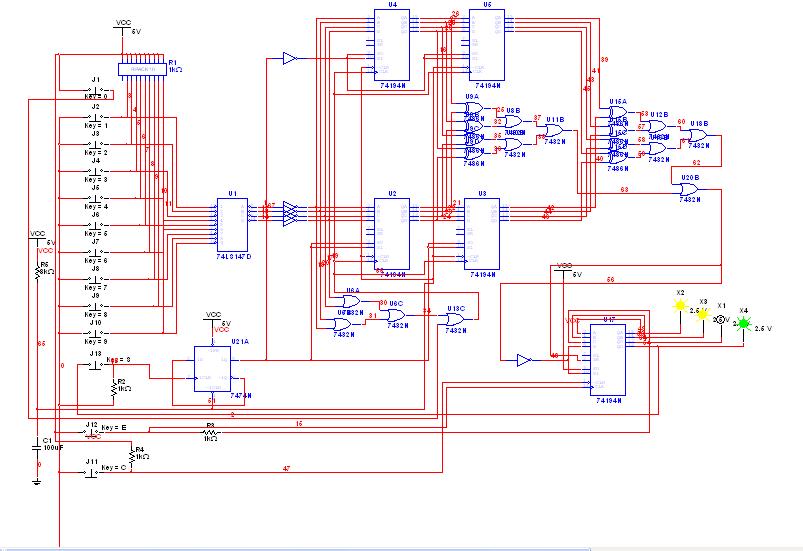Toggle switch J11 labeled Key = C

point(92,472)
